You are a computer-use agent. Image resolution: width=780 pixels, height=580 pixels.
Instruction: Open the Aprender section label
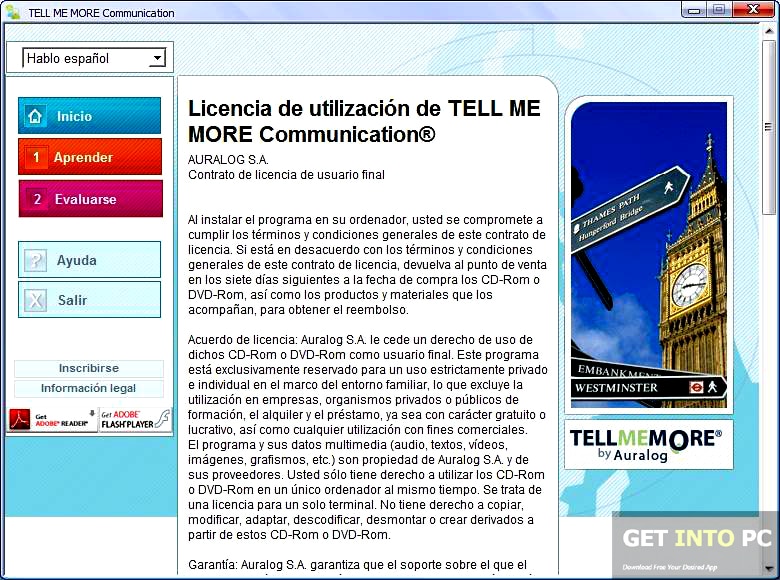pyautogui.click(x=83, y=157)
